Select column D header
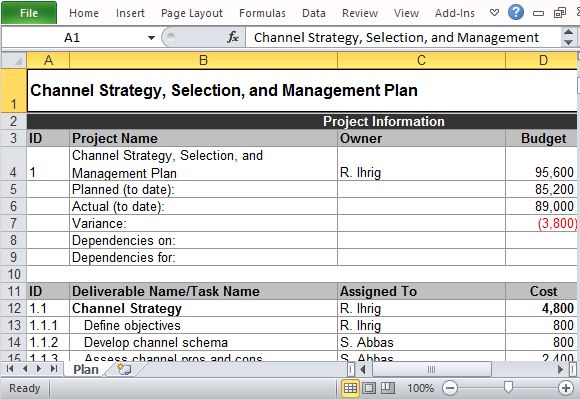 [542, 60]
